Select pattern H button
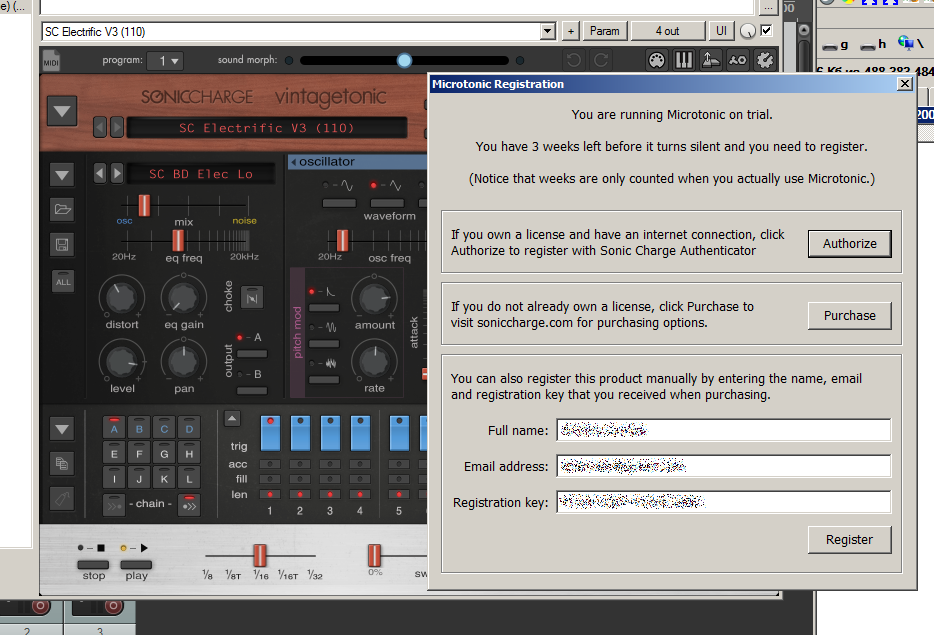This screenshot has height=635, width=934. tap(189, 453)
